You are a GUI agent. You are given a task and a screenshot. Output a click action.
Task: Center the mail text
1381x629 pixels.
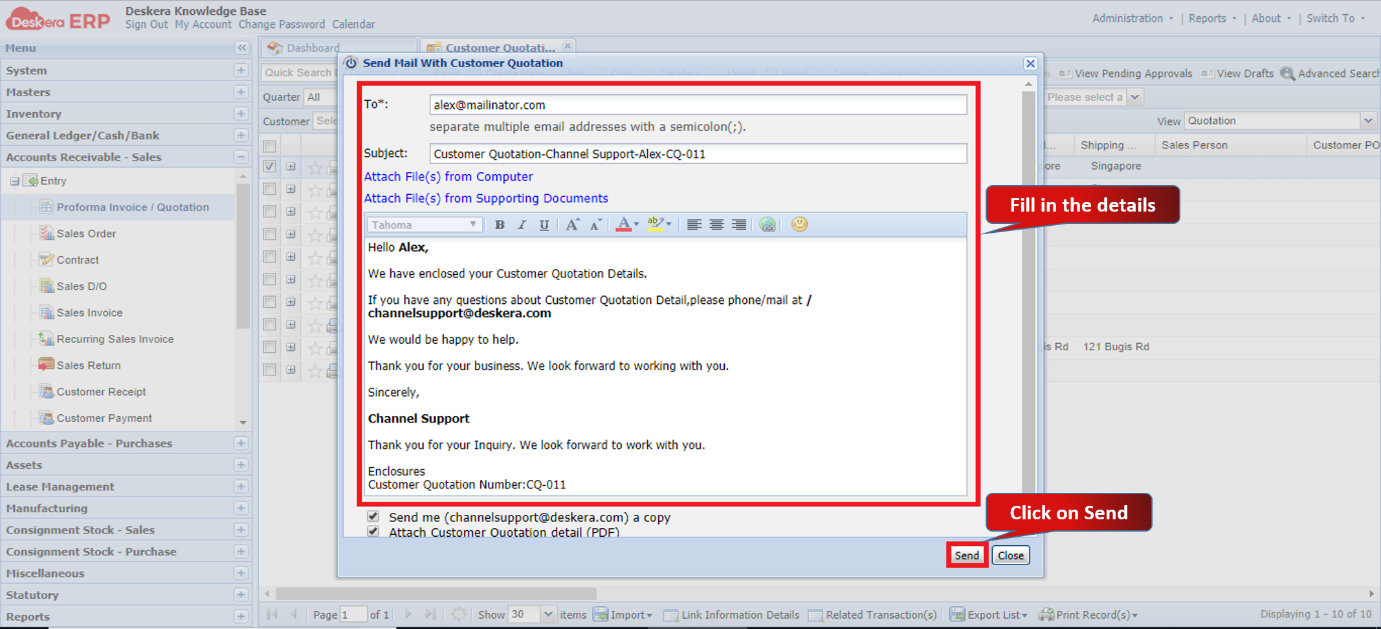tap(716, 225)
